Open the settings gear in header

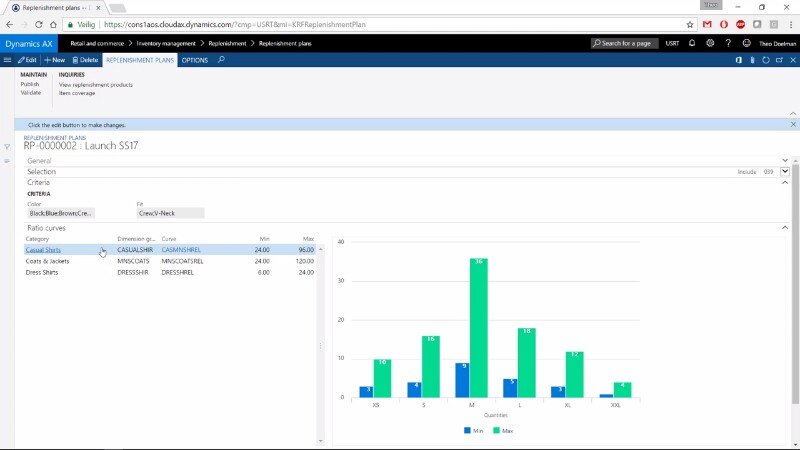tap(710, 44)
